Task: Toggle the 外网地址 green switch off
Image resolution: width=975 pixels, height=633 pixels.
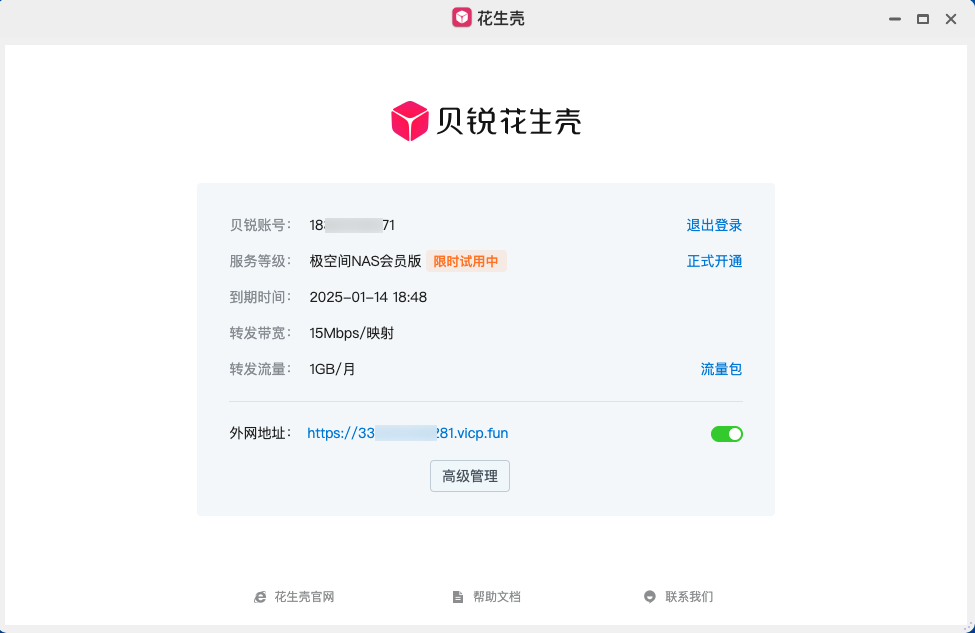Action: (x=727, y=434)
